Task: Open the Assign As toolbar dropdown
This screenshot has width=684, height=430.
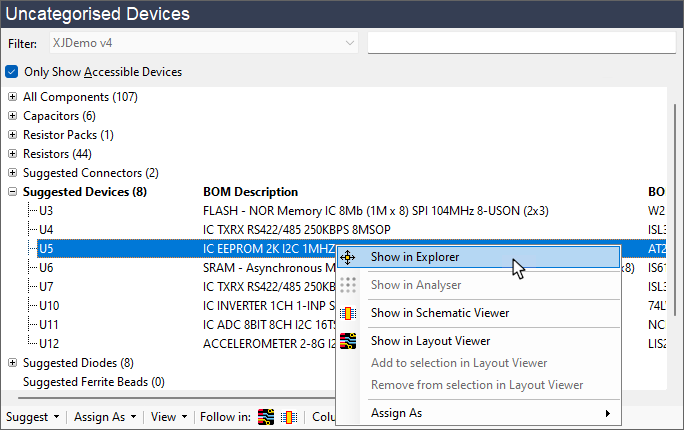Action: [x=105, y=417]
